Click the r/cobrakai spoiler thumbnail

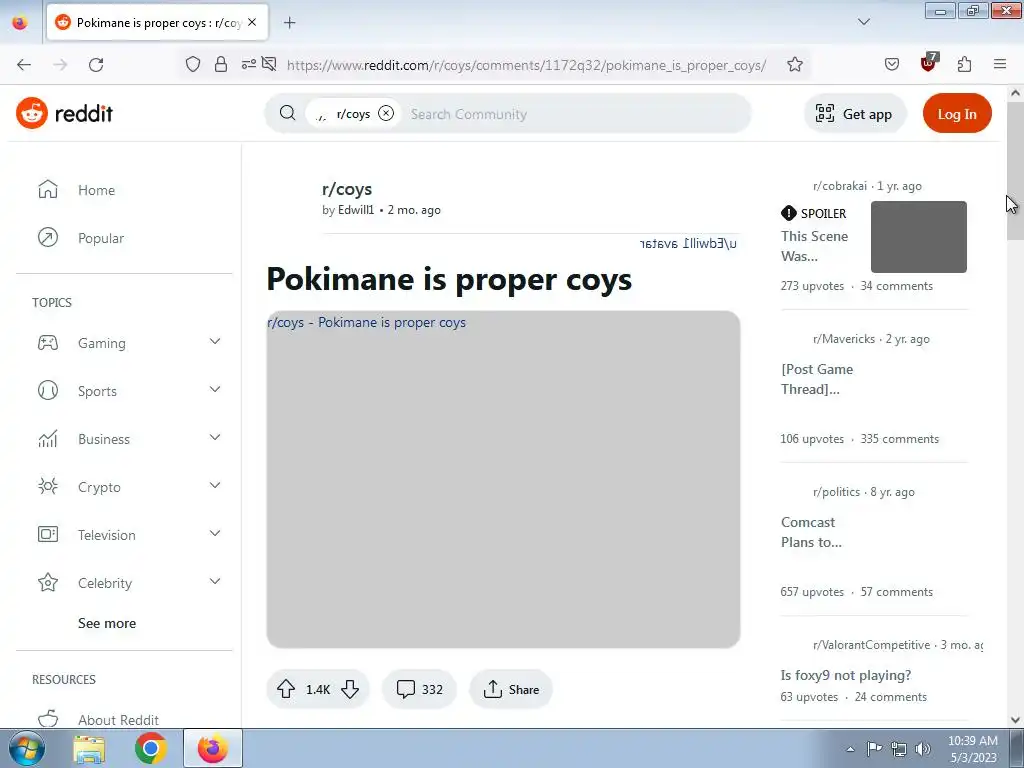tap(918, 236)
